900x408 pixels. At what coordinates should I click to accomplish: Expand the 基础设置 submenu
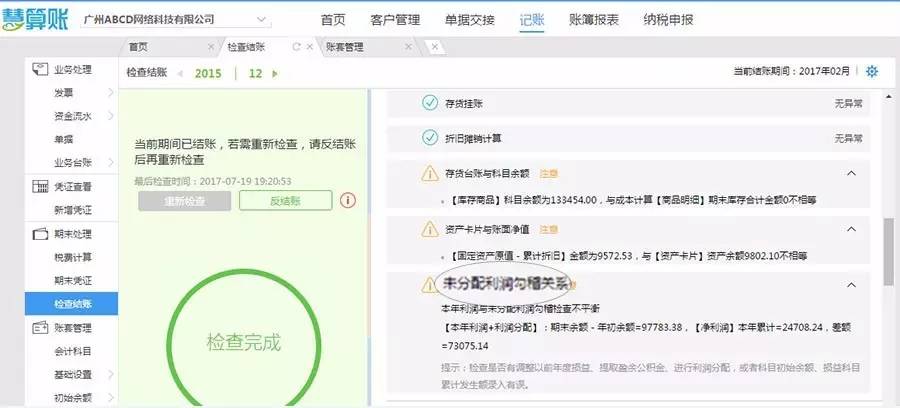point(110,374)
